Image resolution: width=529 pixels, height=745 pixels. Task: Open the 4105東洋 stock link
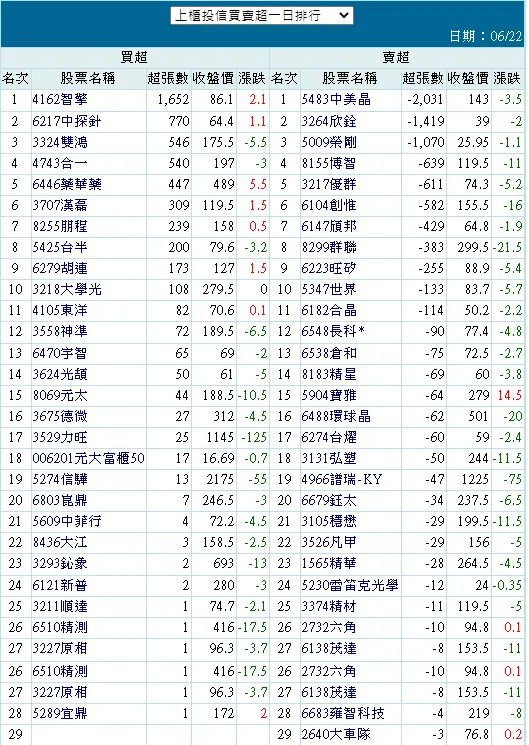pos(60,310)
